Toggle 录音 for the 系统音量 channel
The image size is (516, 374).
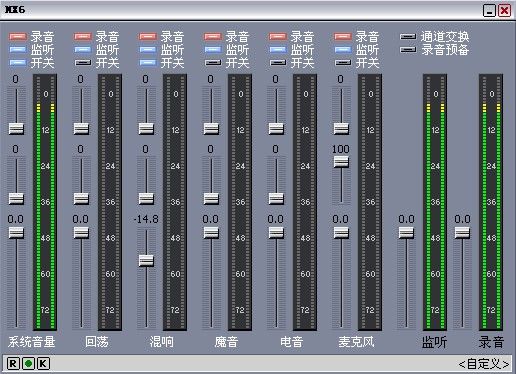tap(18, 36)
